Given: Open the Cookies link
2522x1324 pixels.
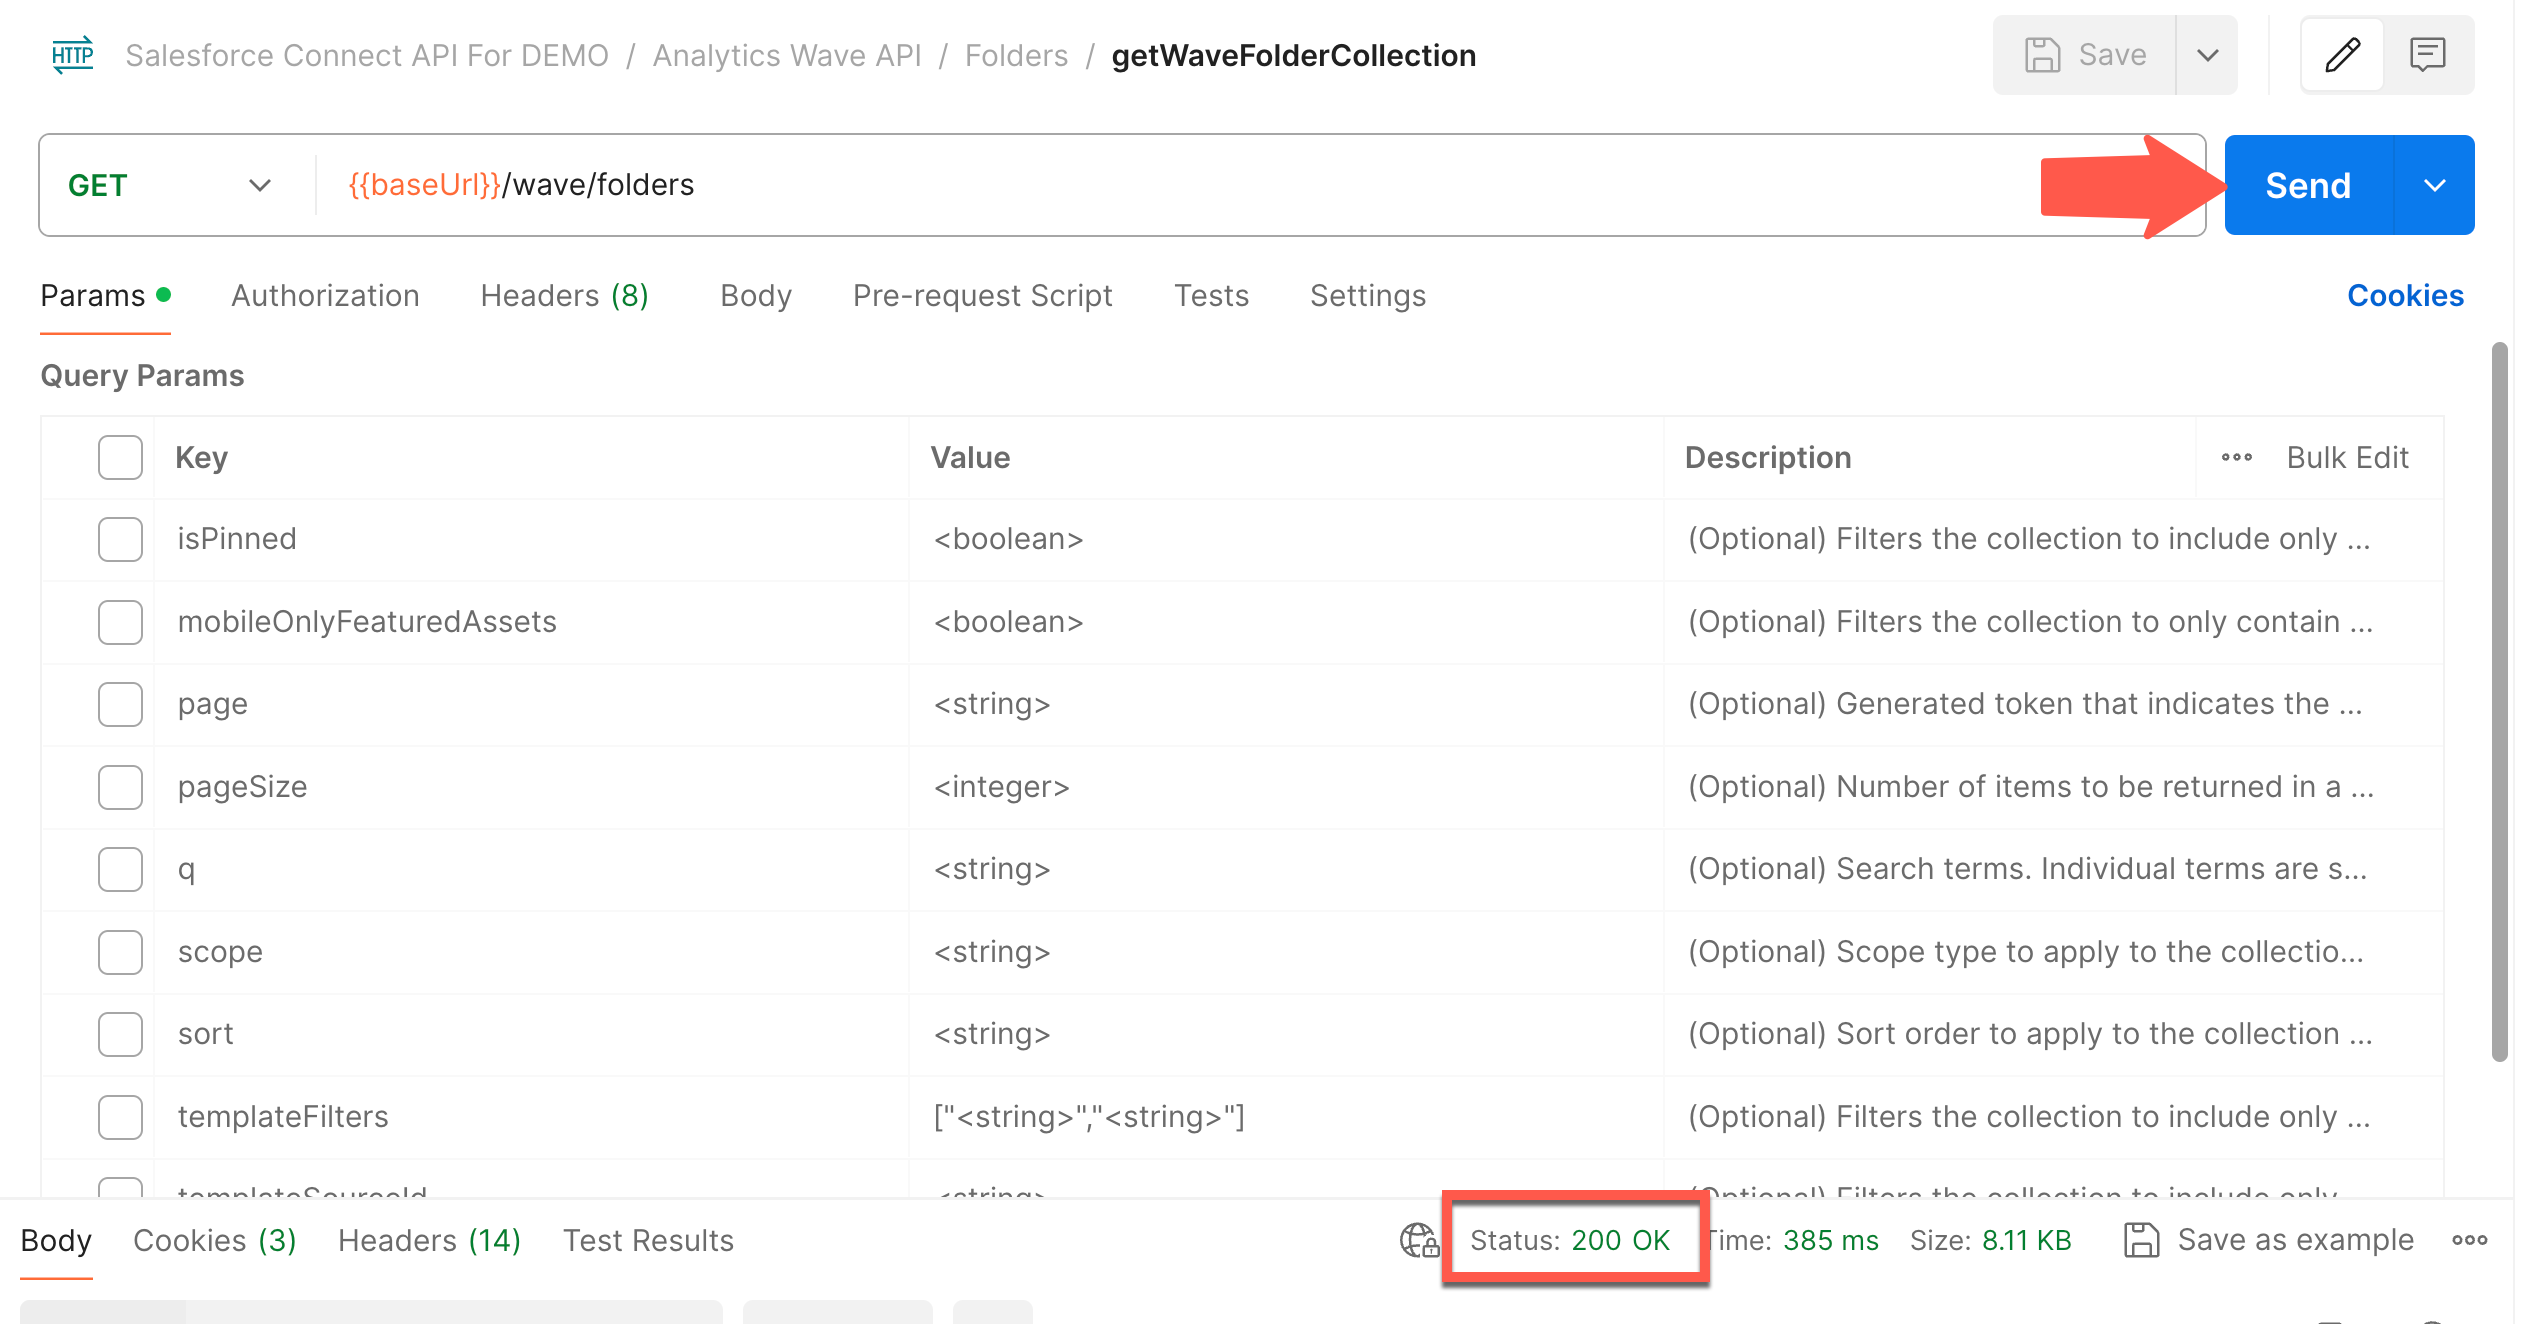Looking at the screenshot, I should [2405, 296].
